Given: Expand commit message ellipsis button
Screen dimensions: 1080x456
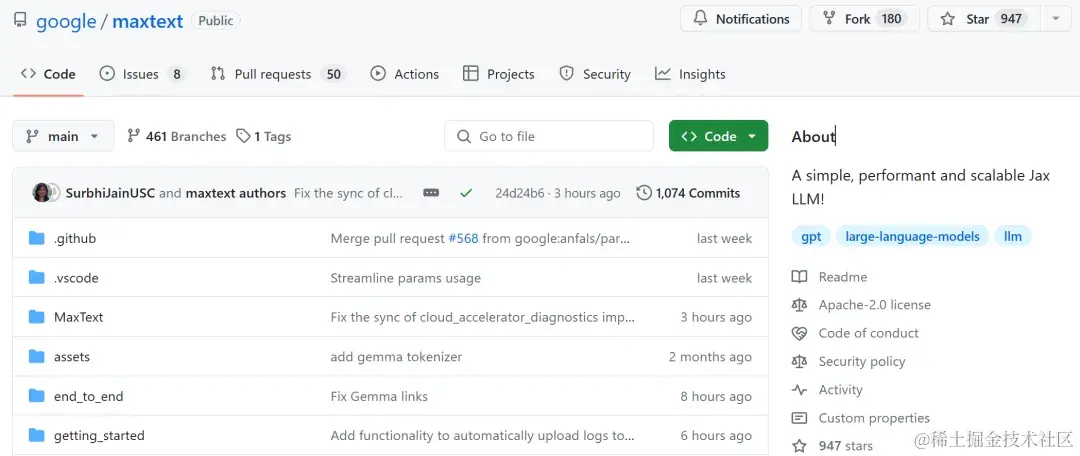Looking at the screenshot, I should tap(431, 194).
